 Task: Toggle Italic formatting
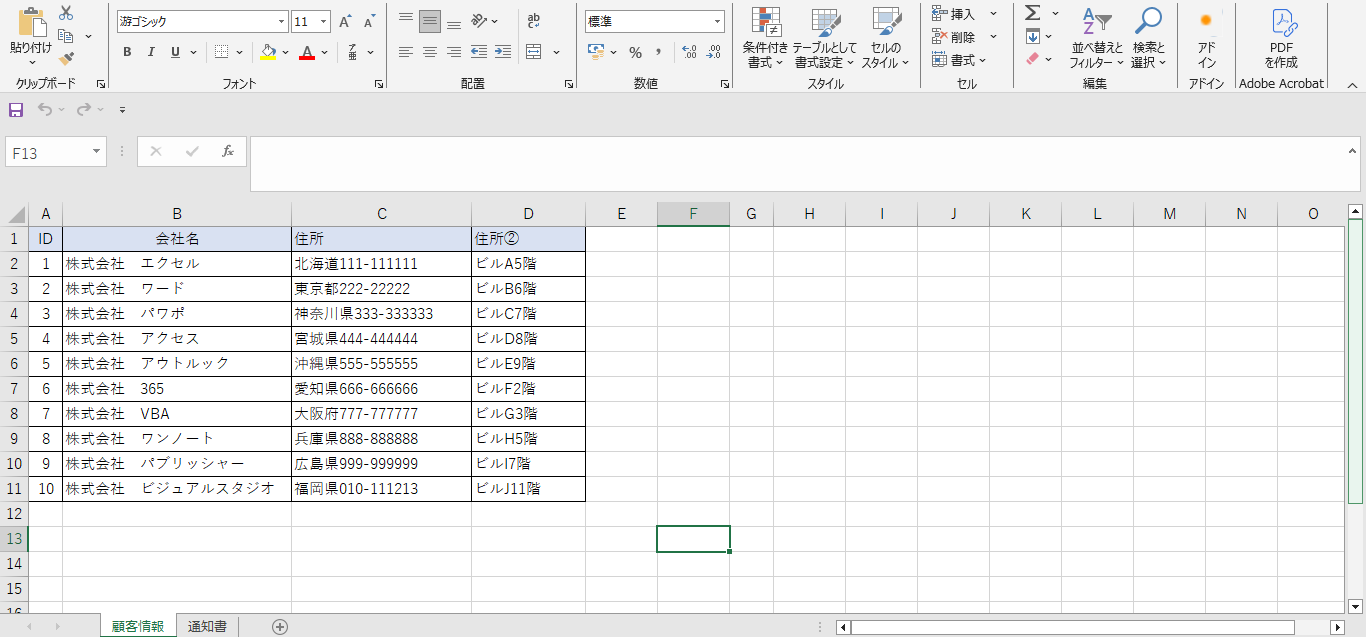(151, 52)
